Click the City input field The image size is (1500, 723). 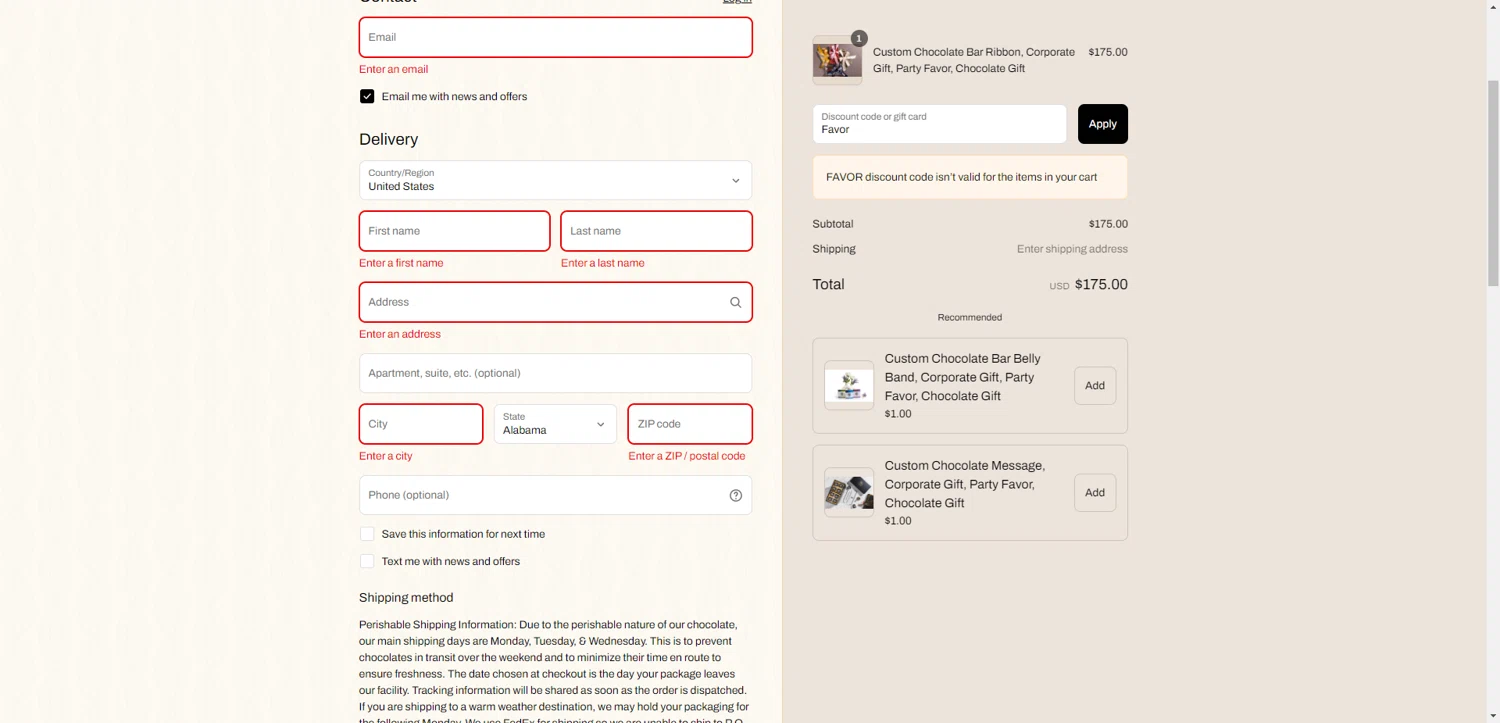click(x=421, y=424)
